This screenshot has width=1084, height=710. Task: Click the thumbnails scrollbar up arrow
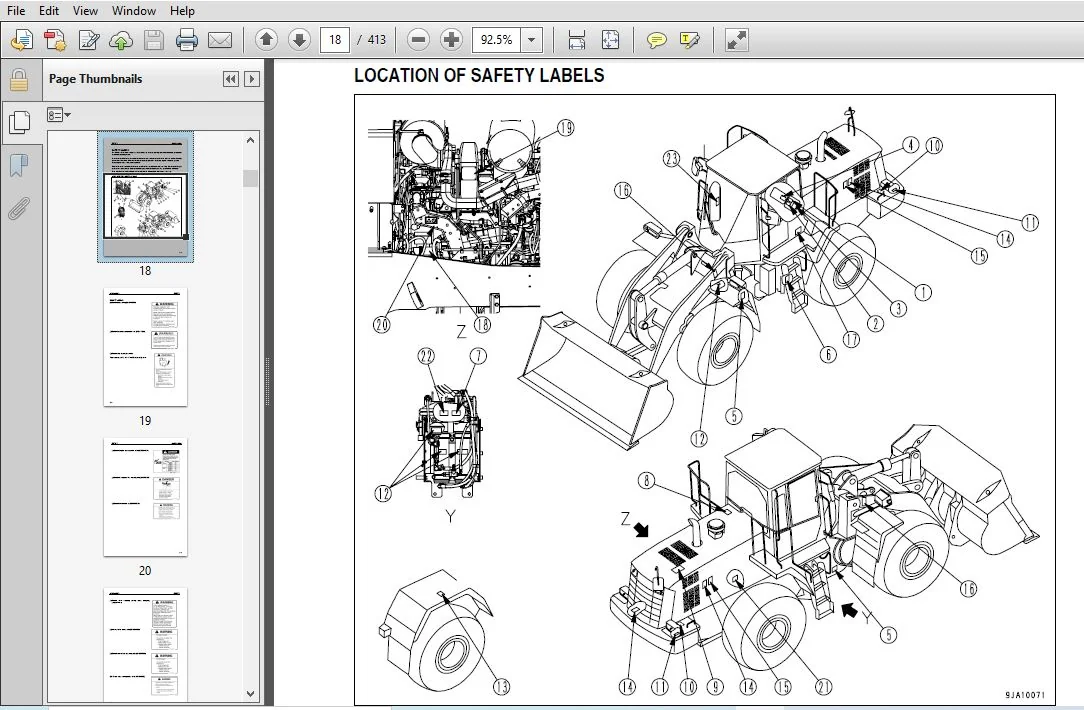[250, 140]
